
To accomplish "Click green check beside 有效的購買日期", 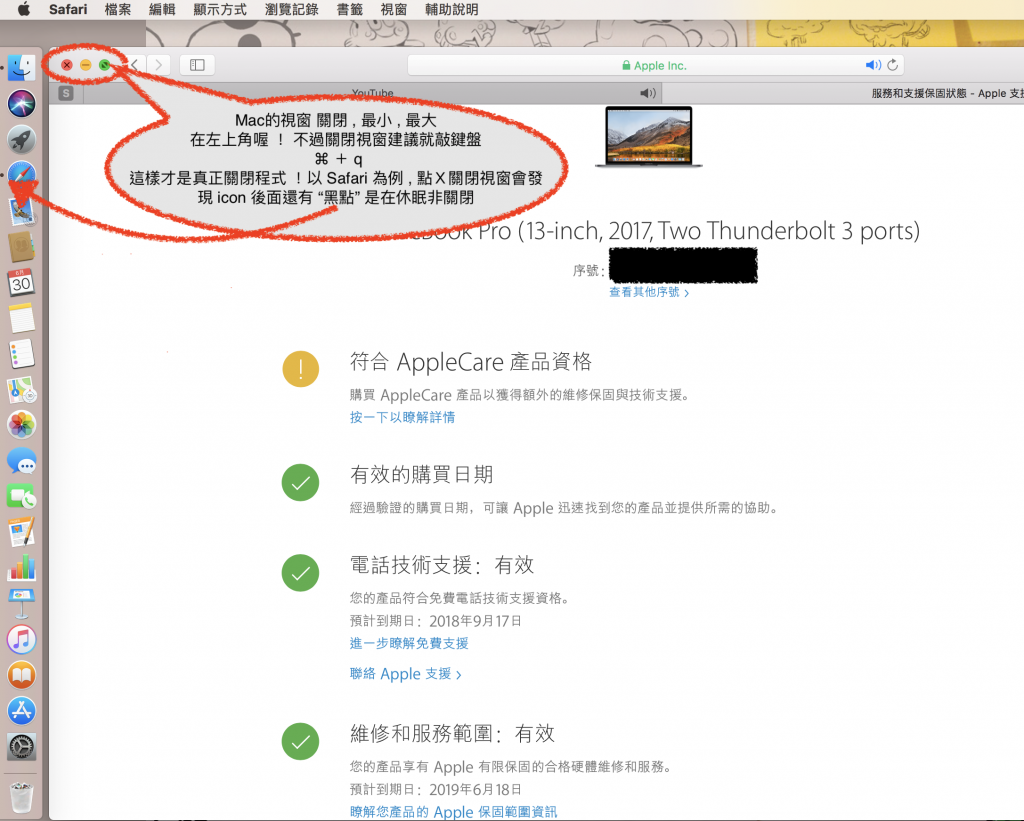I will [300, 483].
